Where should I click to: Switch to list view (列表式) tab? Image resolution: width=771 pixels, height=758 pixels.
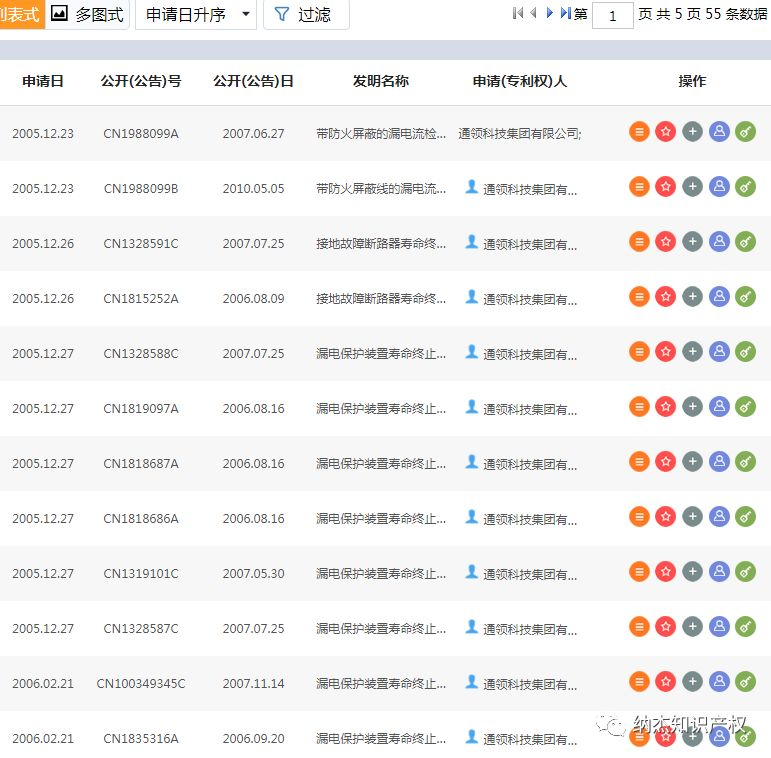coord(22,14)
